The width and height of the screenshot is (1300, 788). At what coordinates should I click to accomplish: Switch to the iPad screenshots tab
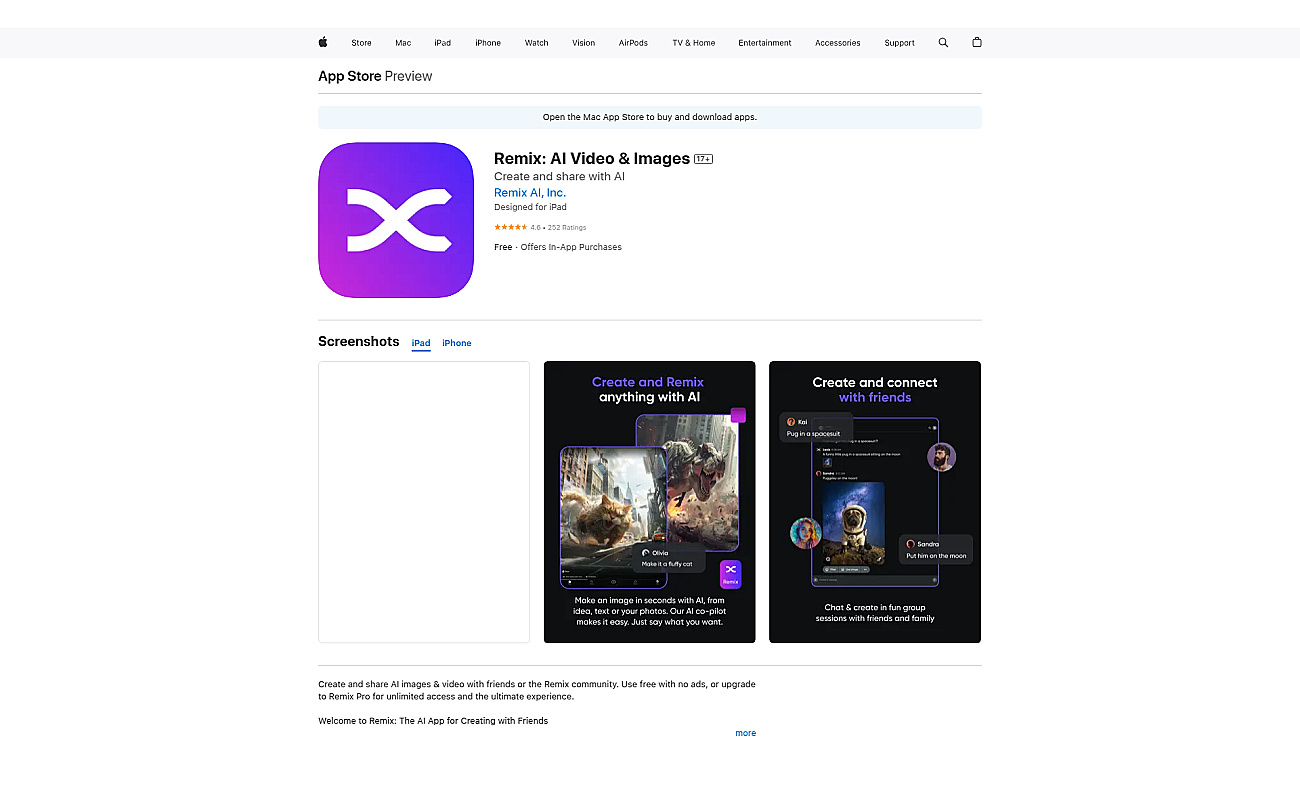[x=421, y=343]
